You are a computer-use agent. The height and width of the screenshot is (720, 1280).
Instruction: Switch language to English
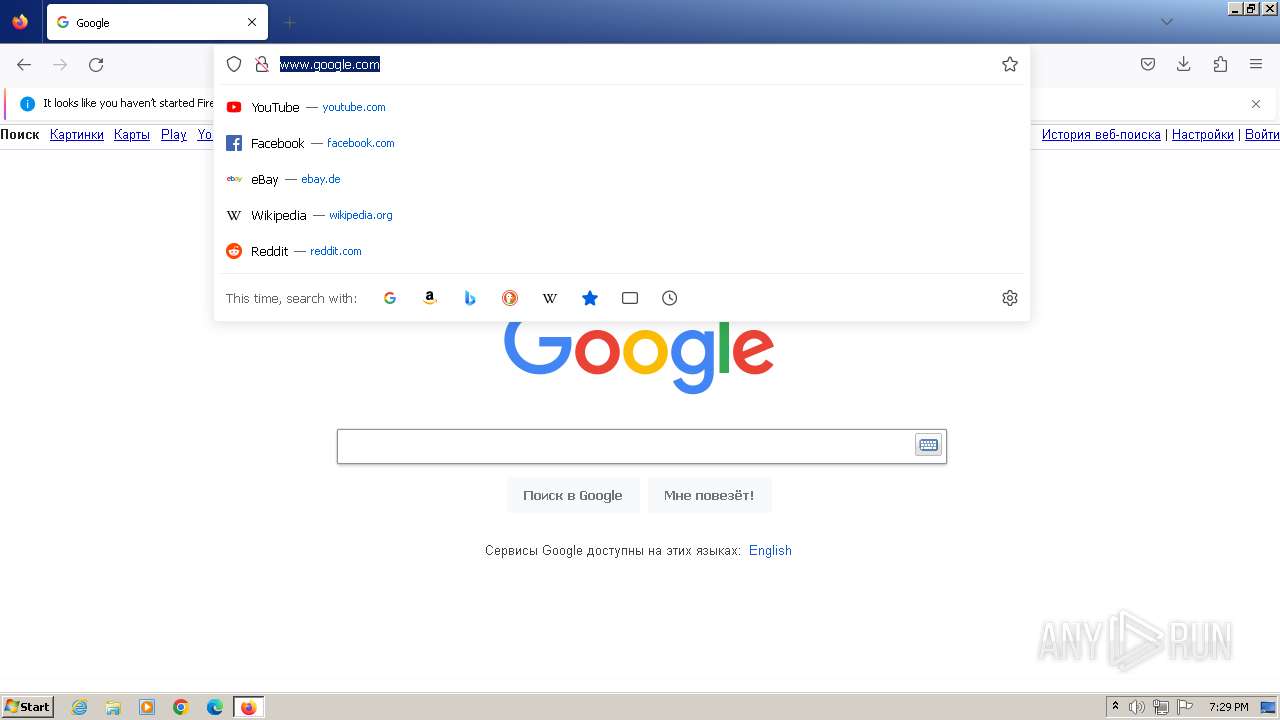click(x=770, y=550)
